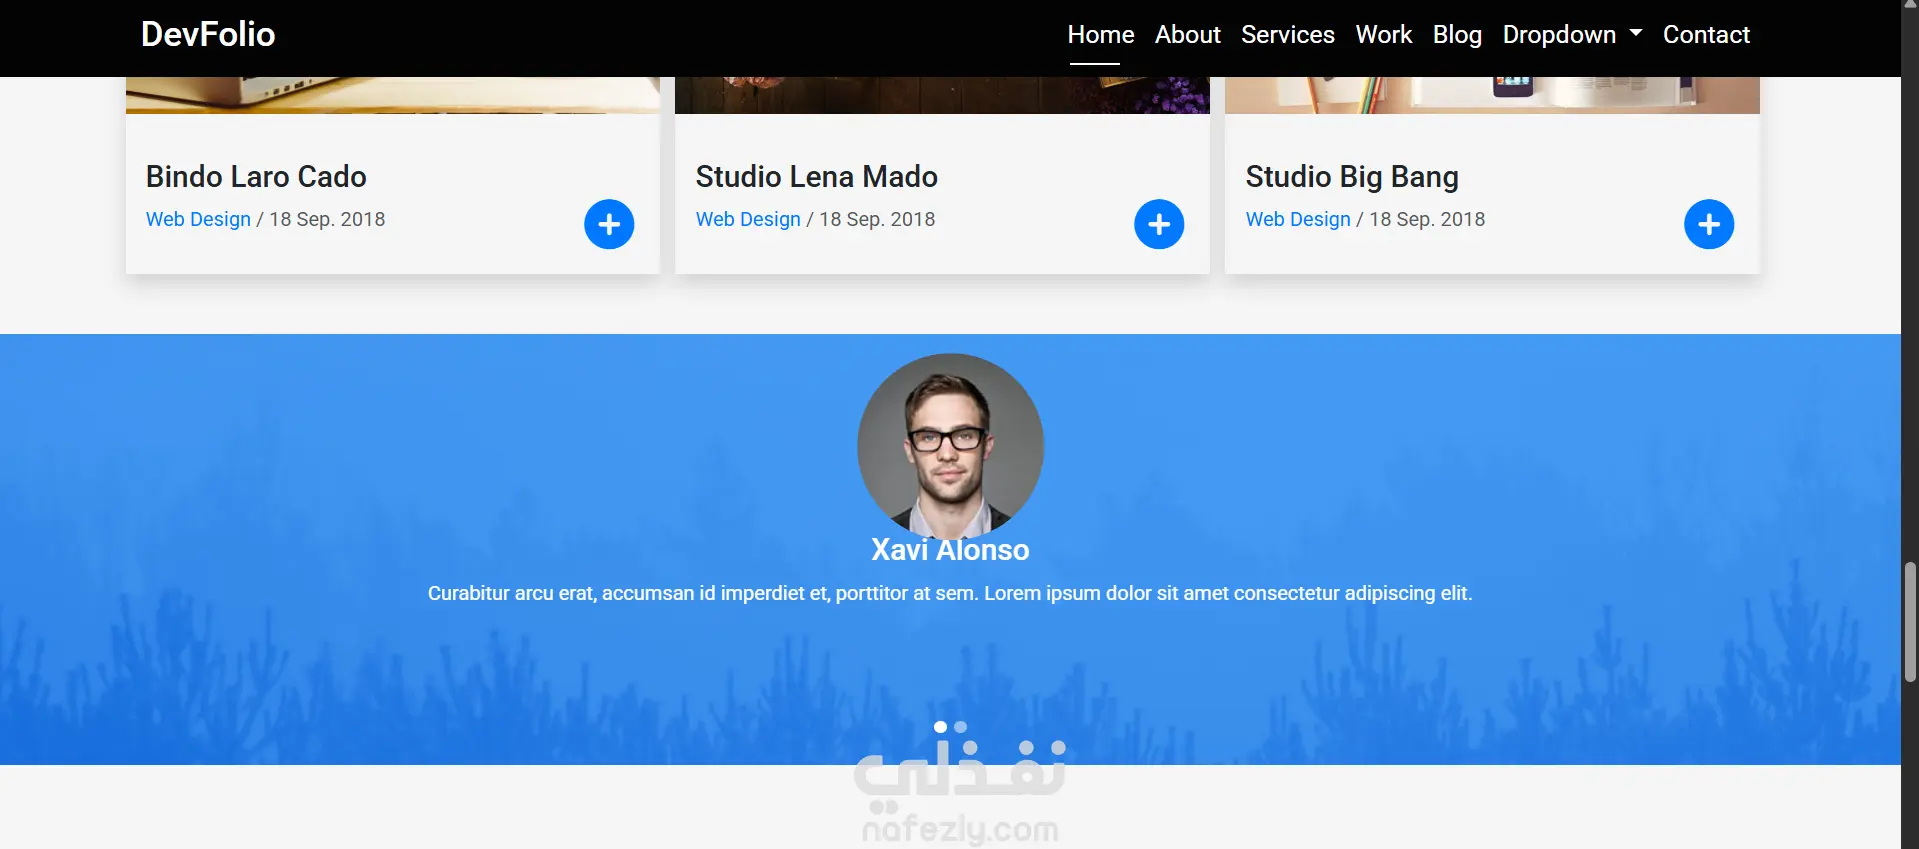Click Xavi Alonso's round profile photo

click(950, 445)
